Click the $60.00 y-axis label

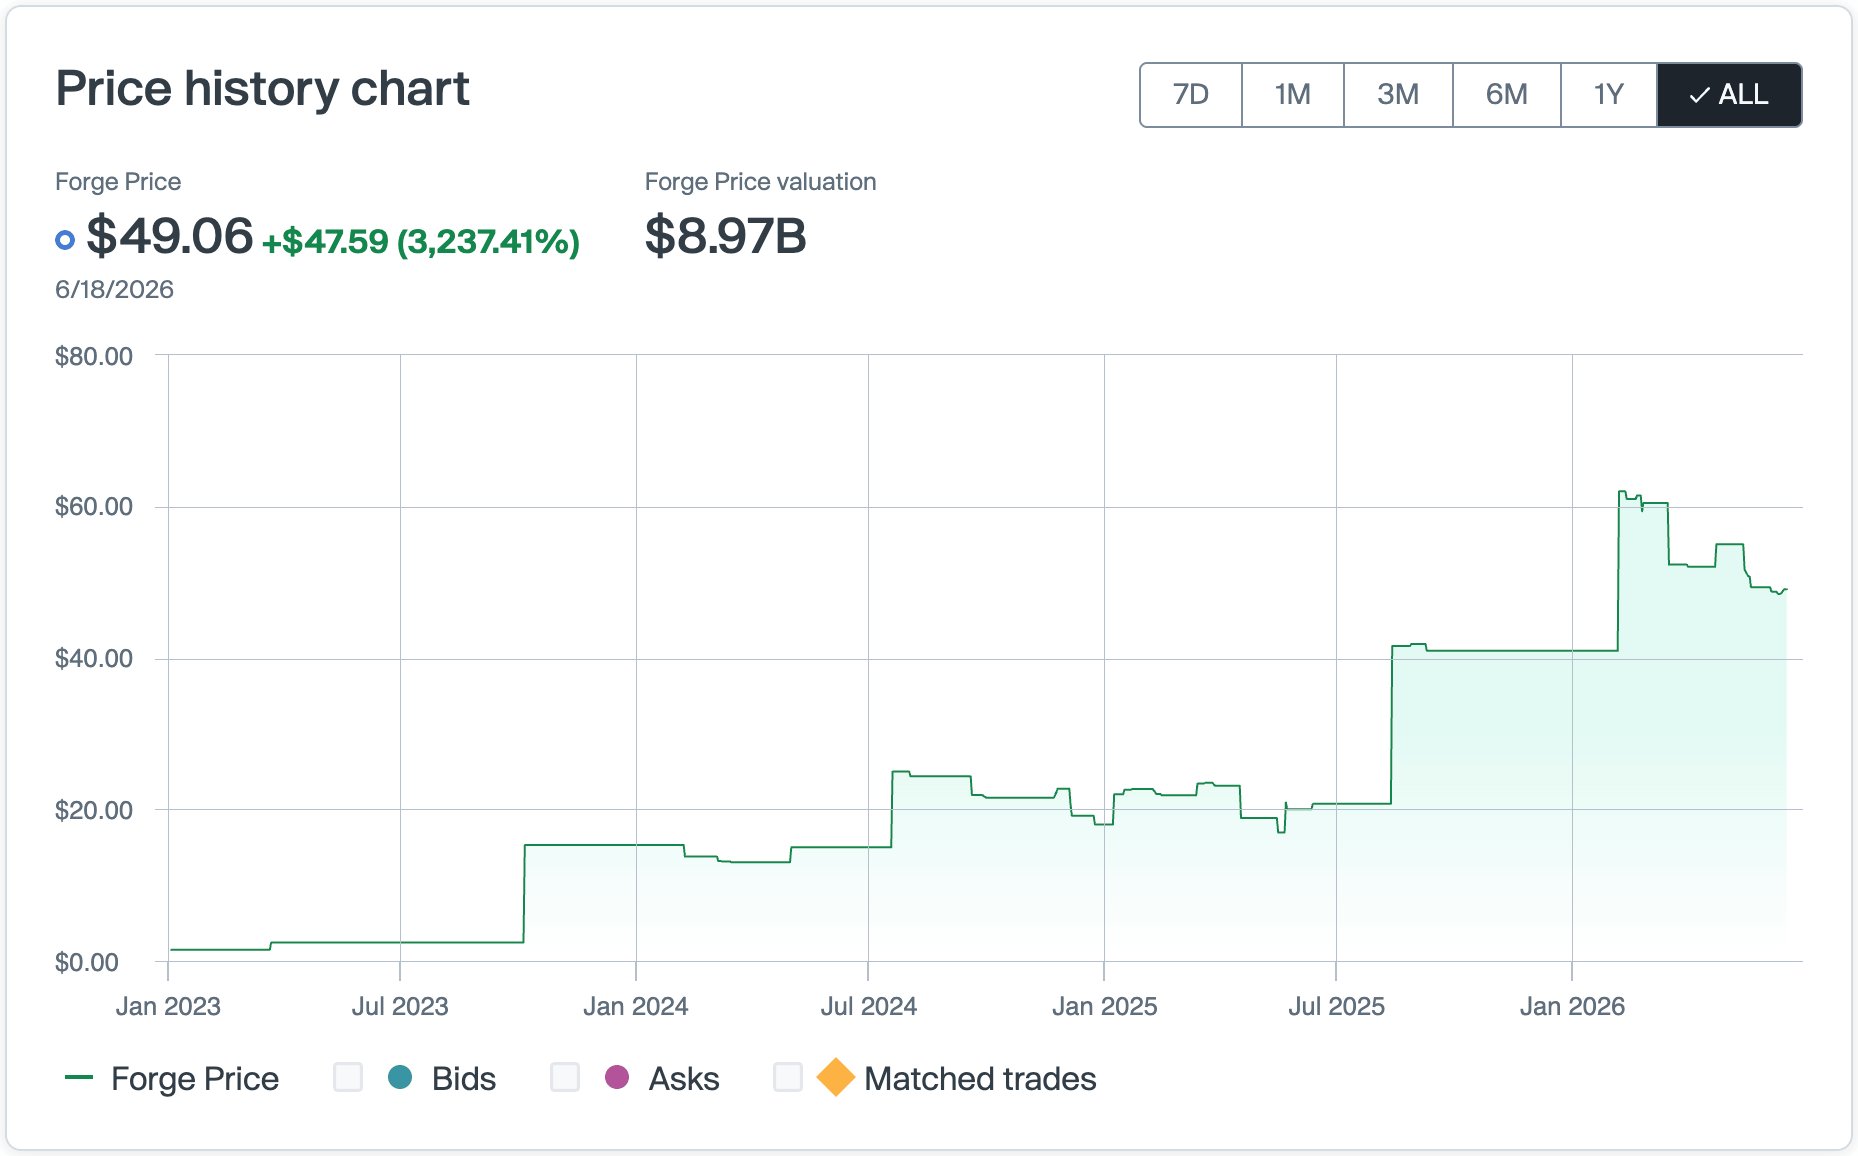click(x=94, y=506)
